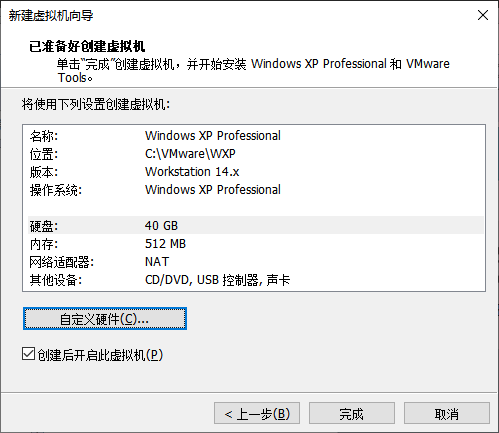The image size is (499, 433).
Task: Select the 版本 Workstation 14.x row
Action: tap(256, 172)
